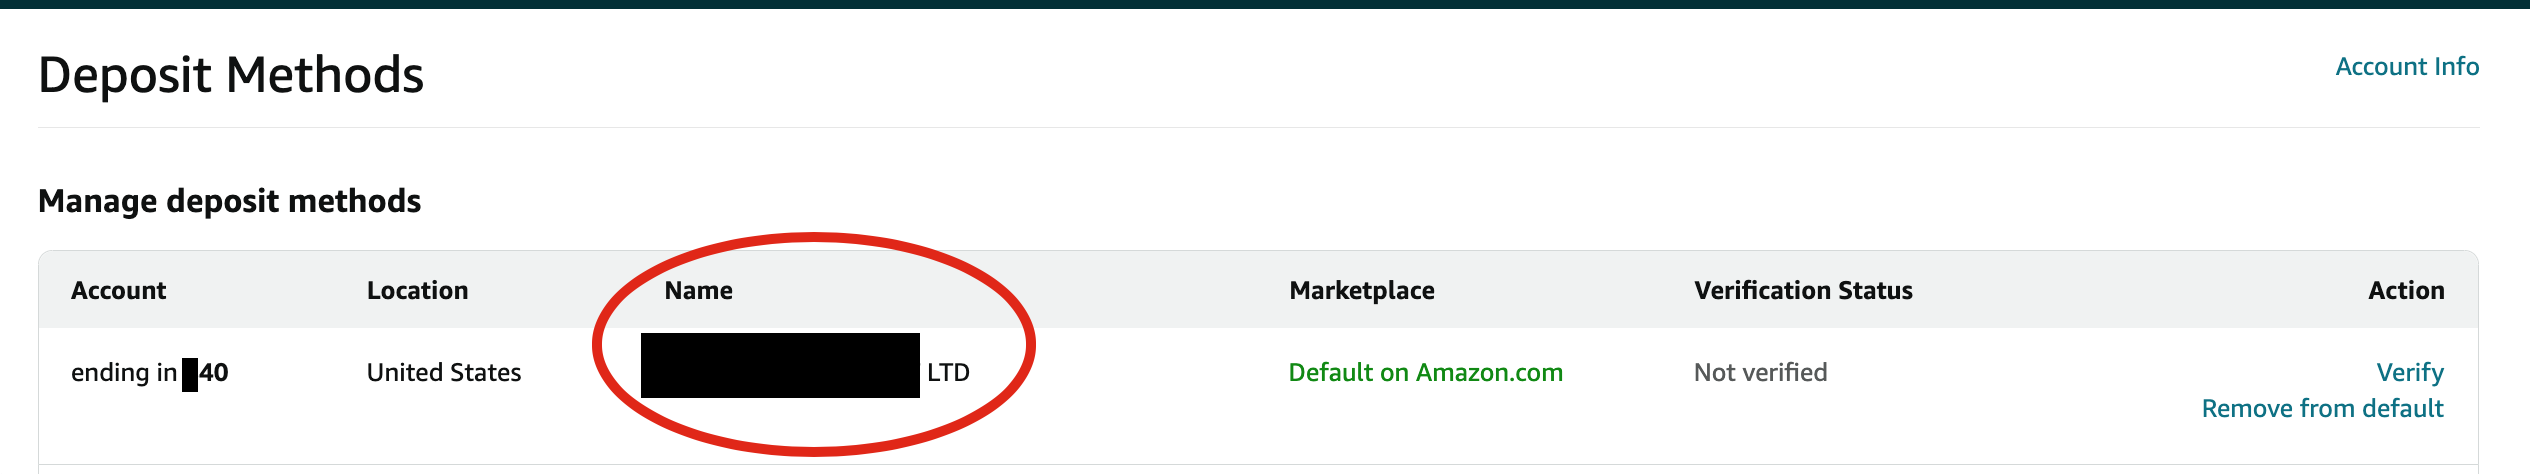The image size is (2530, 474).
Task: Click the Location column header
Action: tap(417, 291)
